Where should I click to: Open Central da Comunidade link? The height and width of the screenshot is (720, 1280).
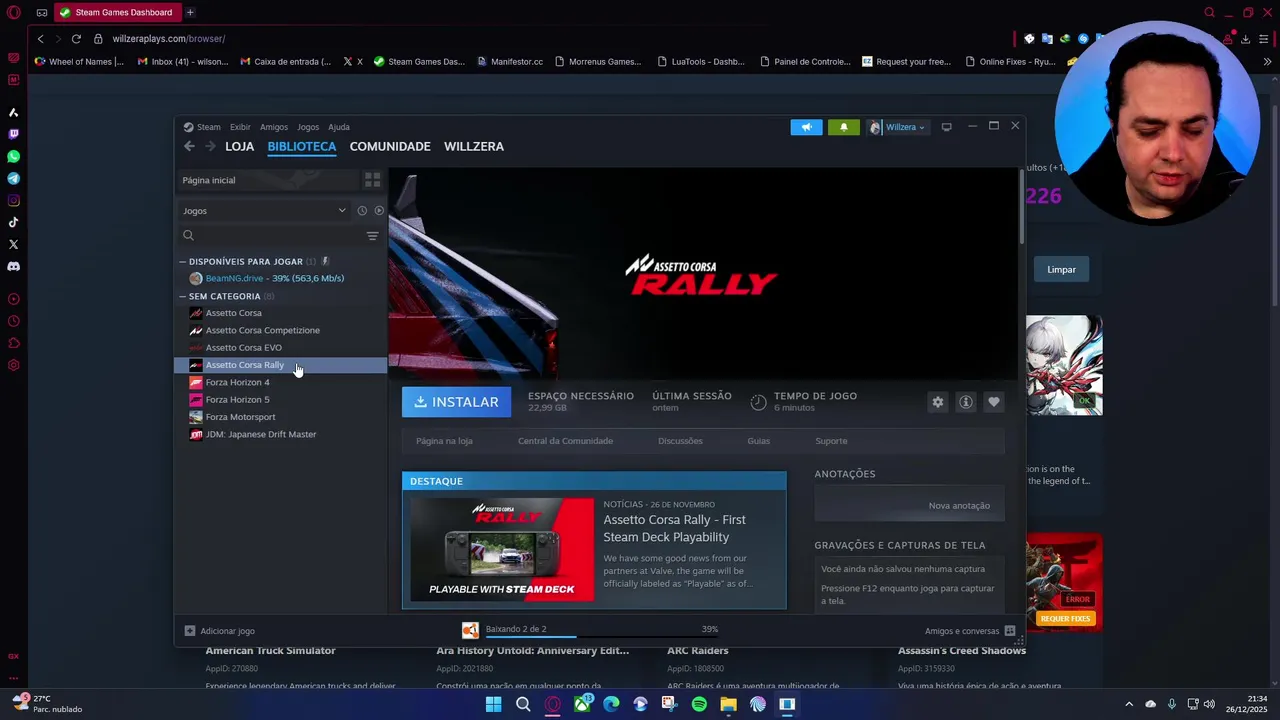[x=565, y=441]
